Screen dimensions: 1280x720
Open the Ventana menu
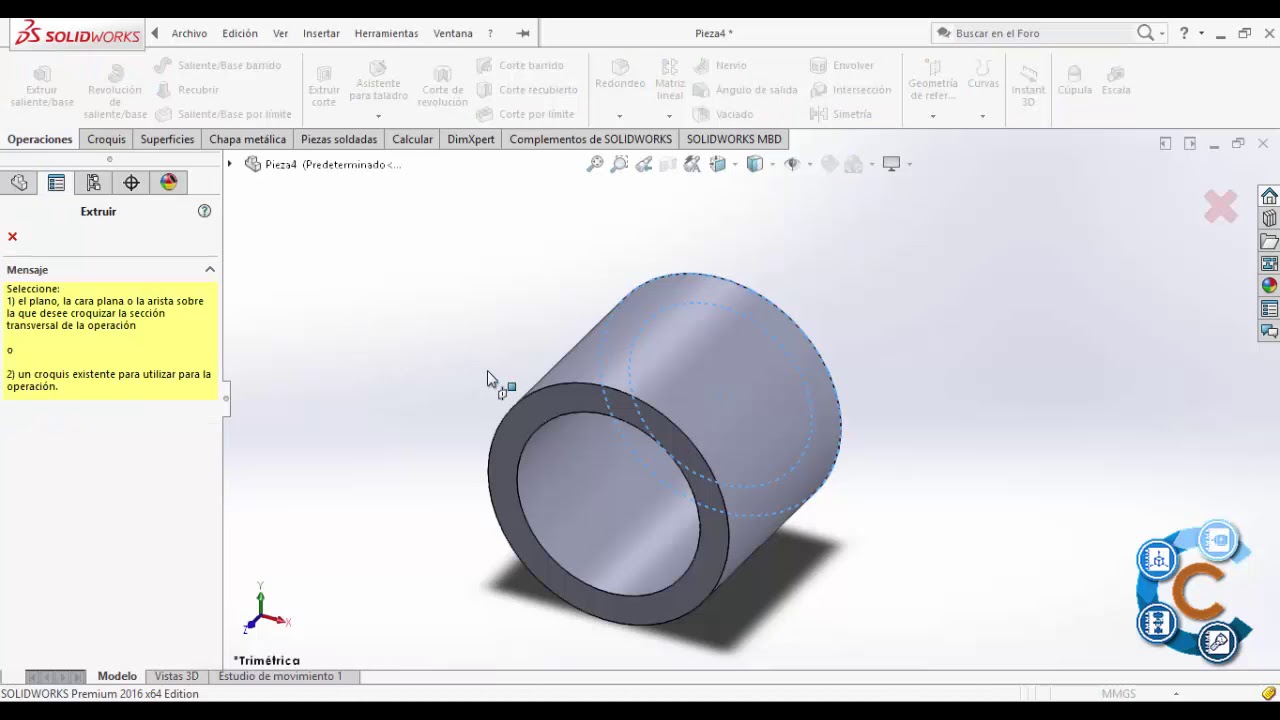(453, 33)
